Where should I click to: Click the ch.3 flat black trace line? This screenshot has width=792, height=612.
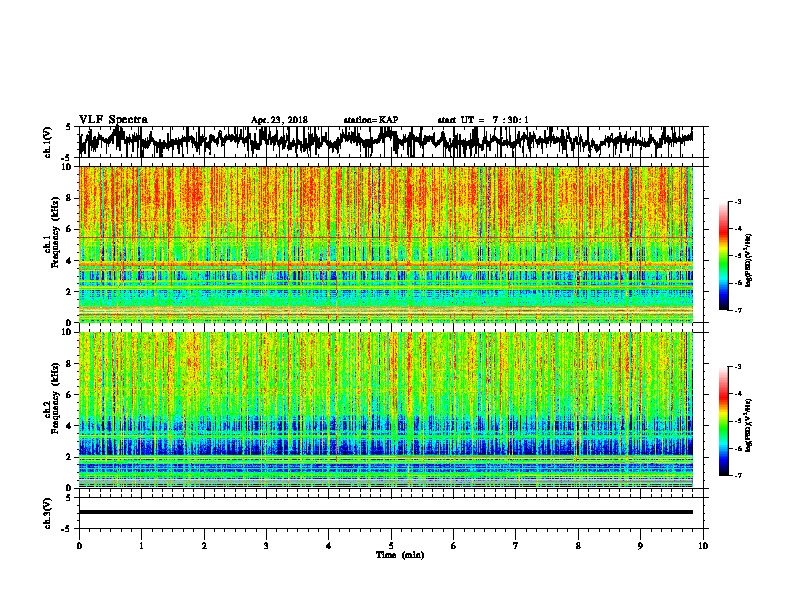coord(385,512)
